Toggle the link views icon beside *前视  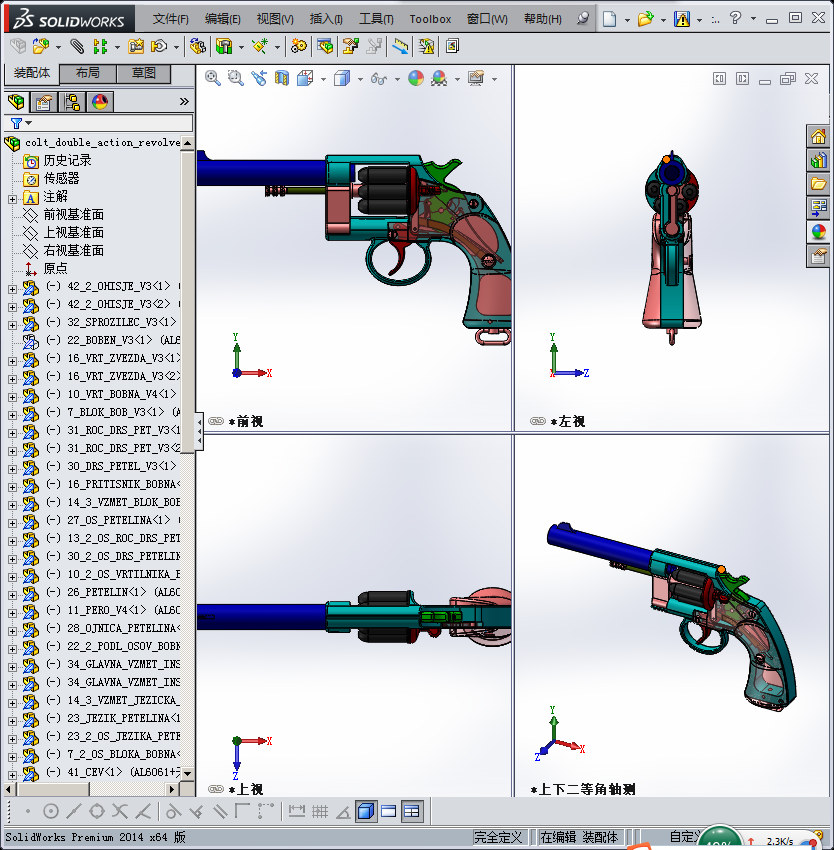coord(216,421)
